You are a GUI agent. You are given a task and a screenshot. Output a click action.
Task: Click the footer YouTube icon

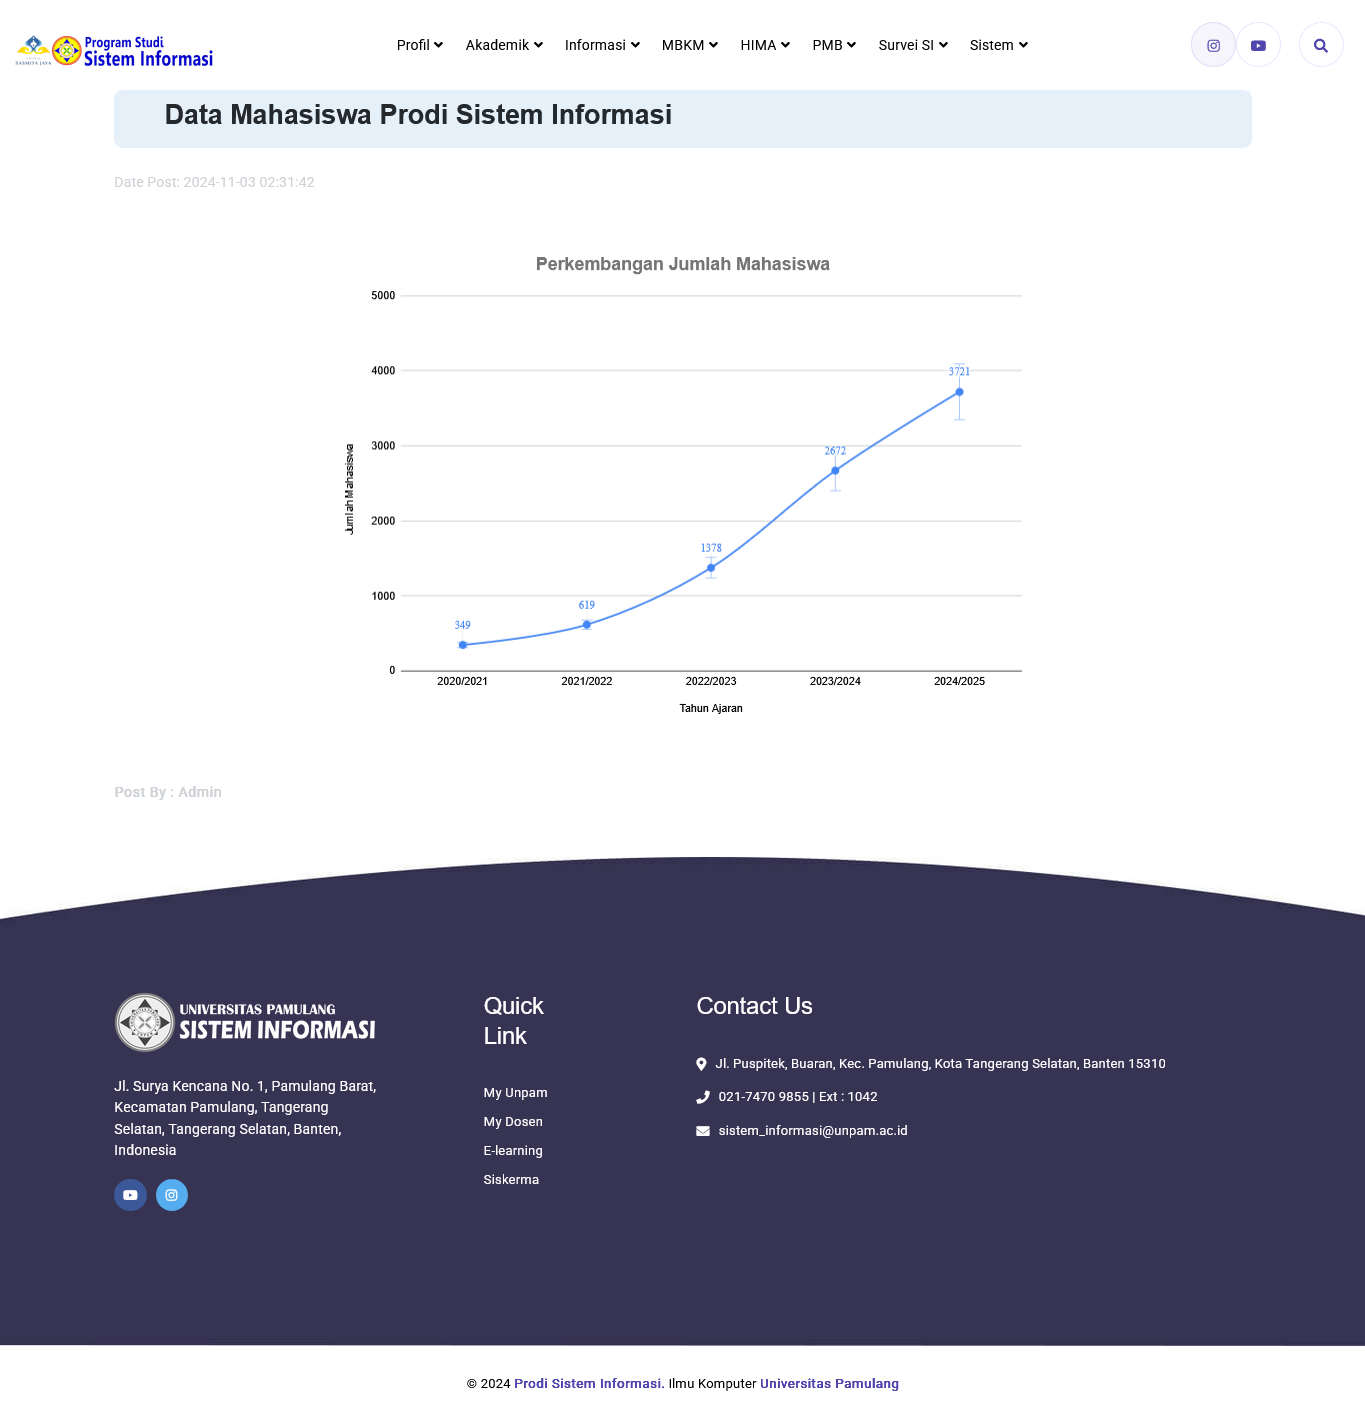point(130,1195)
